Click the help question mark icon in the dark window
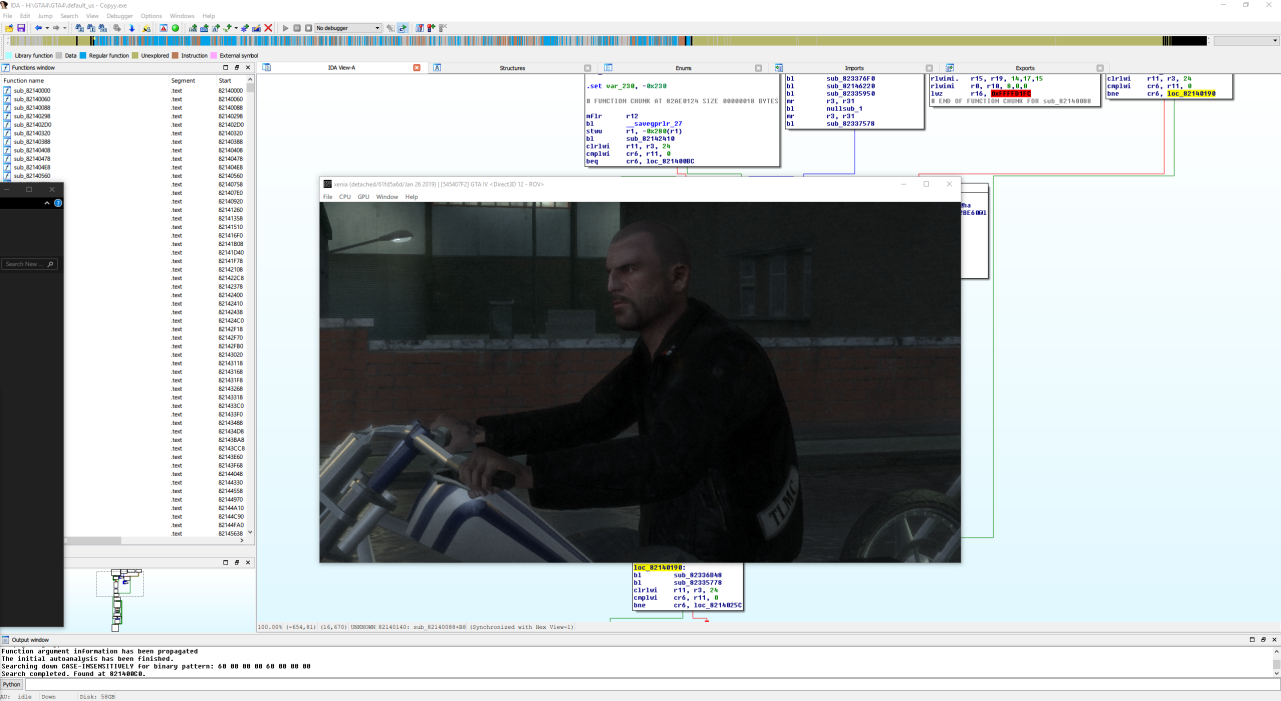This screenshot has width=1281, height=701. 58,203
